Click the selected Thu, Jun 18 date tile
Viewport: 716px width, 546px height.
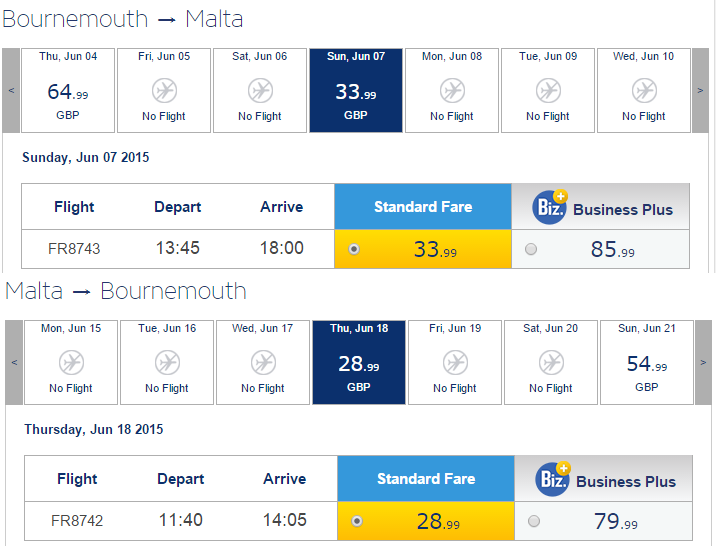pos(359,362)
